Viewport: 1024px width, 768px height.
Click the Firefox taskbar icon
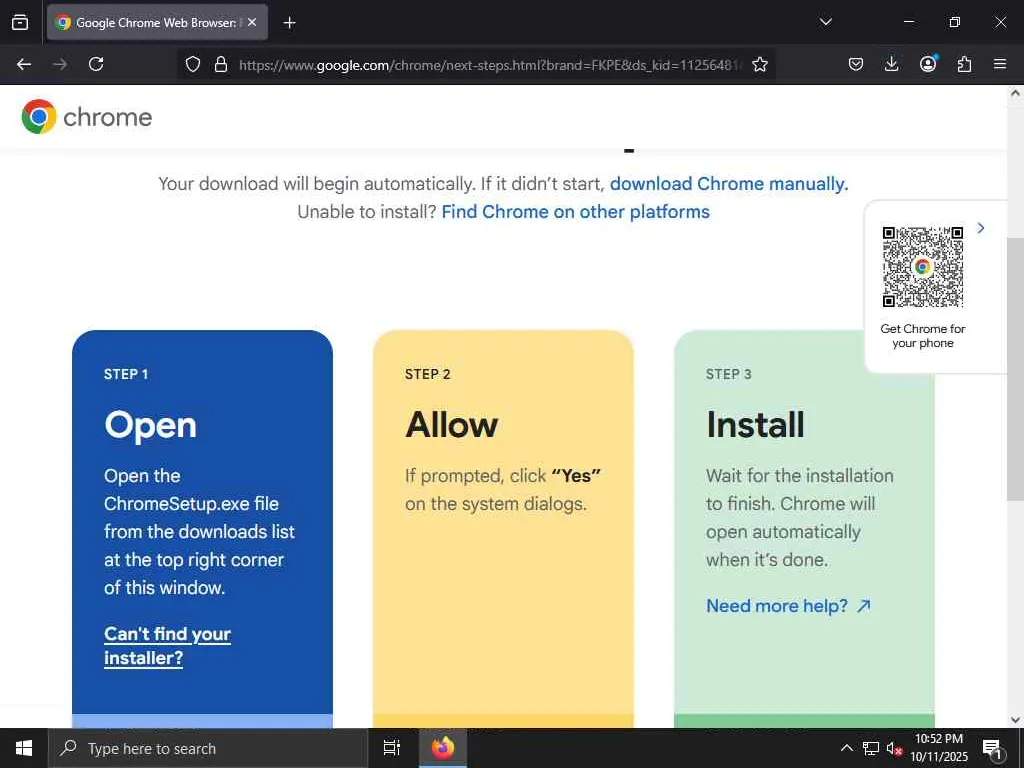(x=443, y=748)
